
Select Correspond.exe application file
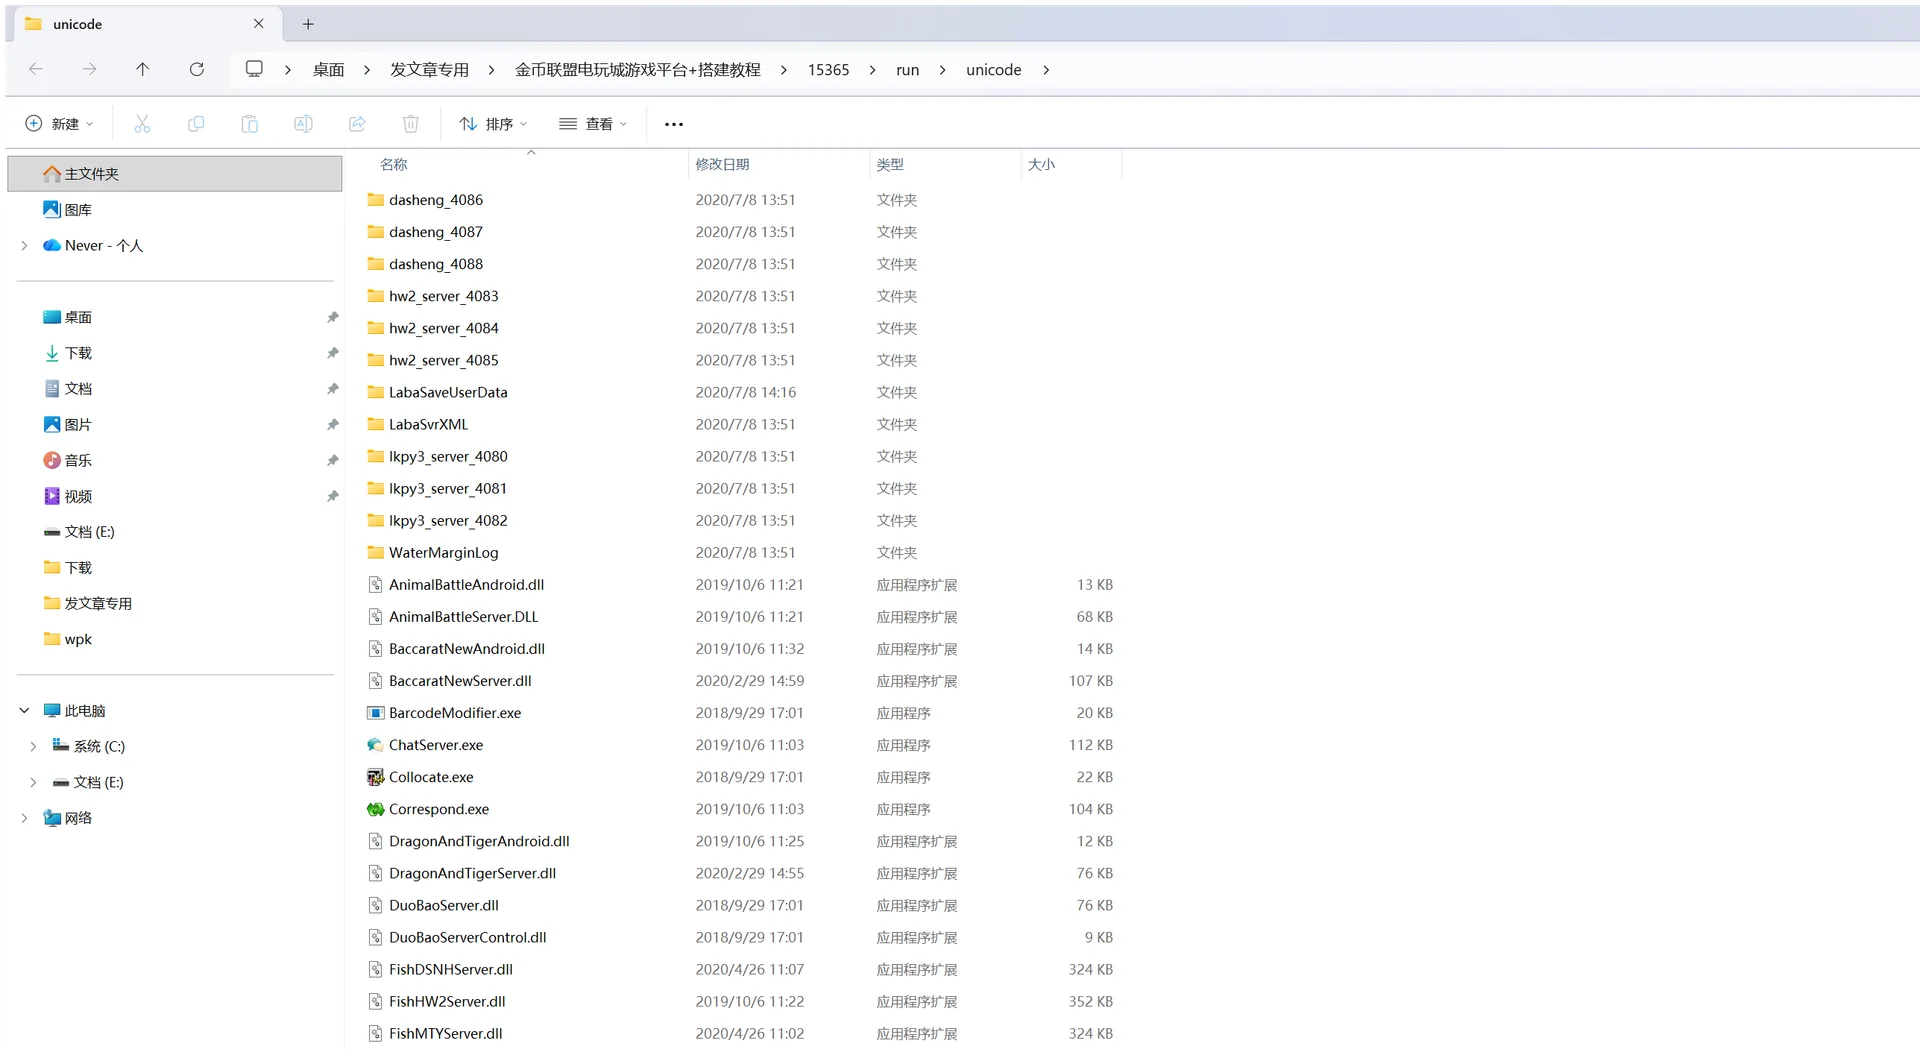tap(439, 809)
